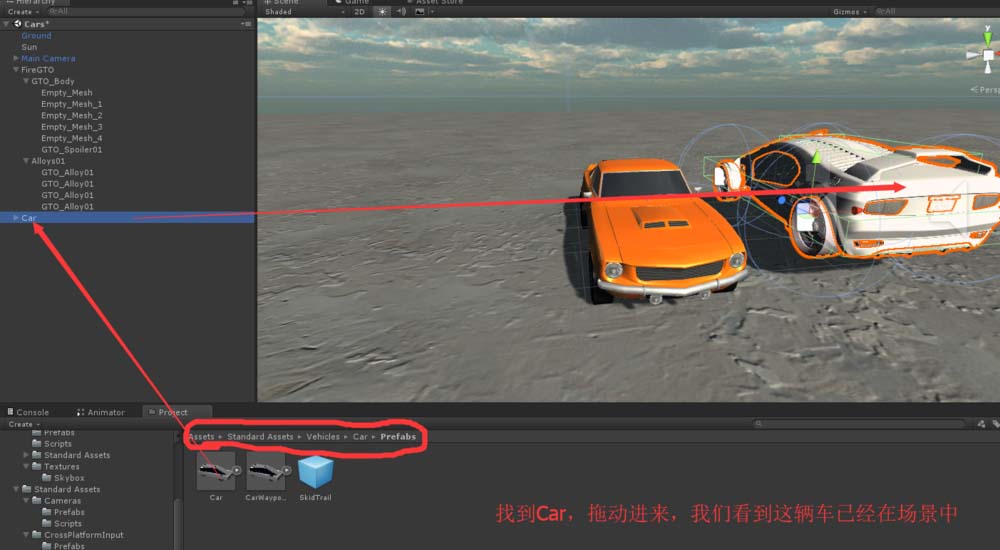Switch to the Game tab

352,2
